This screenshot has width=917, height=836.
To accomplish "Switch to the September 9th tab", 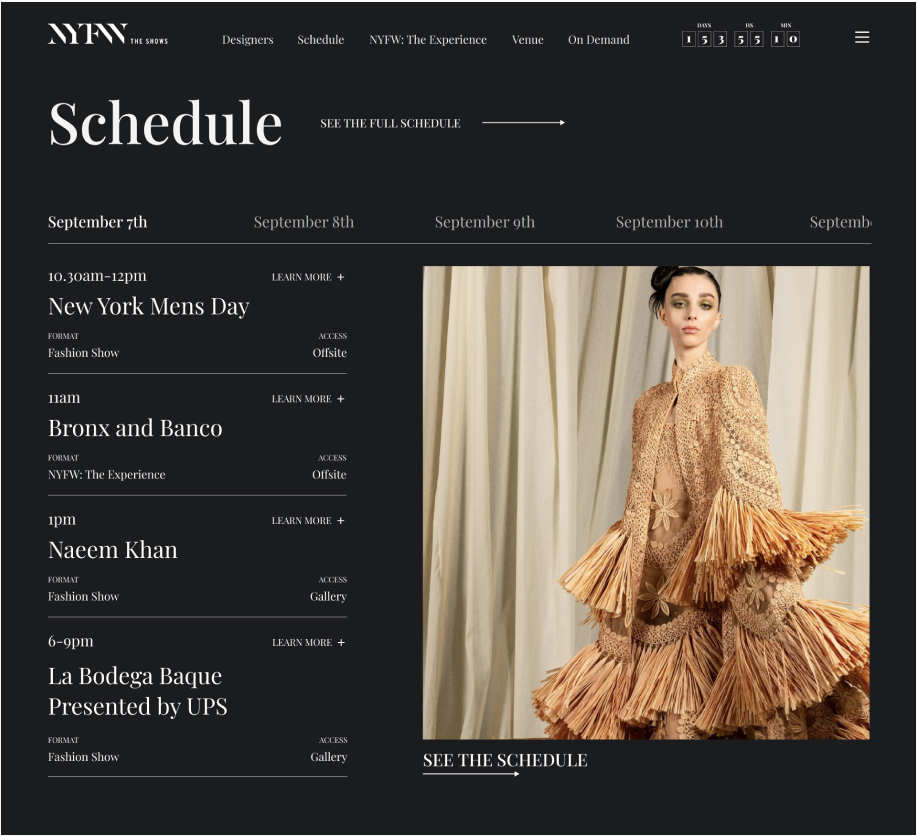I will 484,222.
